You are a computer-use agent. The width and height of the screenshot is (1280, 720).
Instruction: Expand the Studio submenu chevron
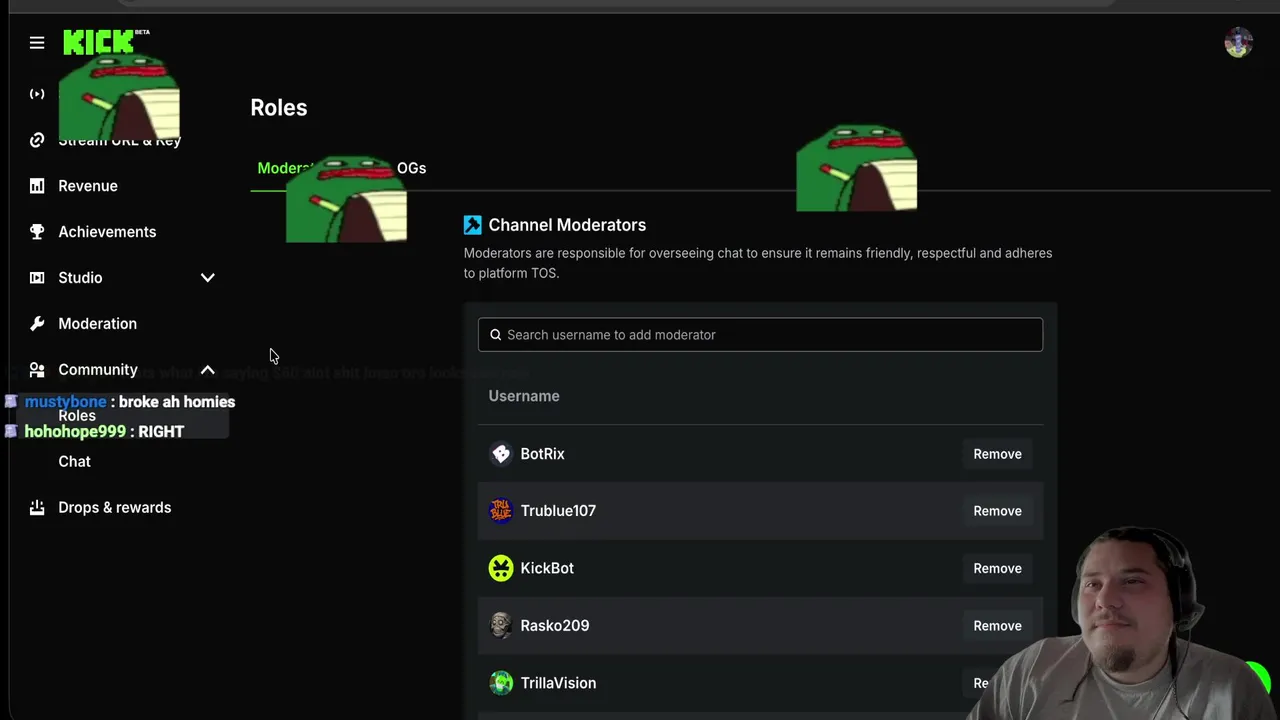pos(207,278)
